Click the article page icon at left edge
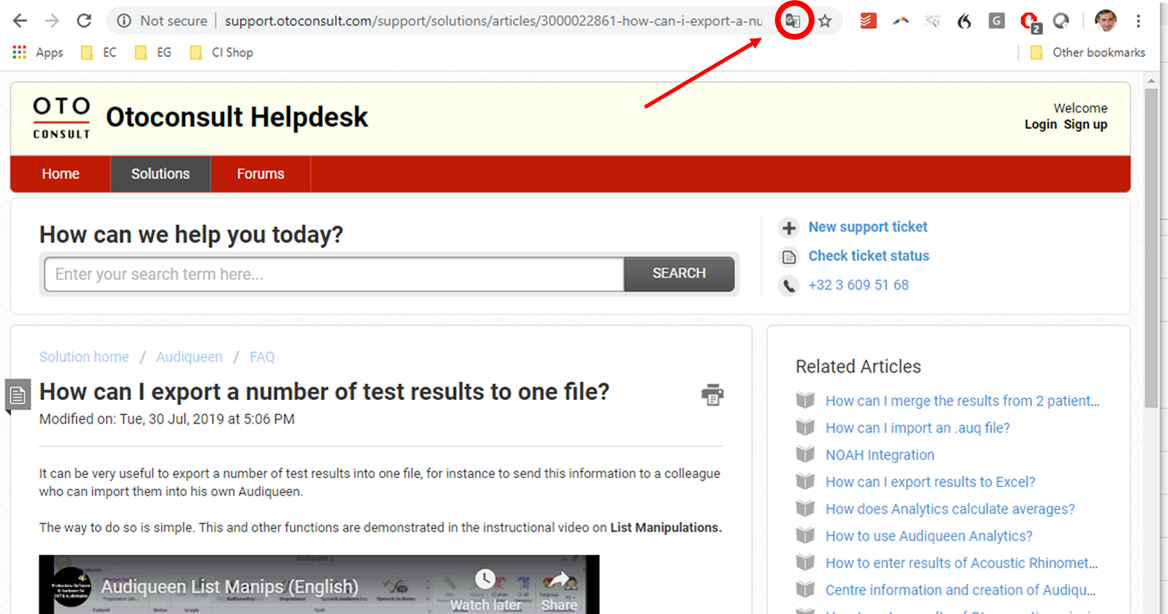The height and width of the screenshot is (614, 1168). pos(17,396)
